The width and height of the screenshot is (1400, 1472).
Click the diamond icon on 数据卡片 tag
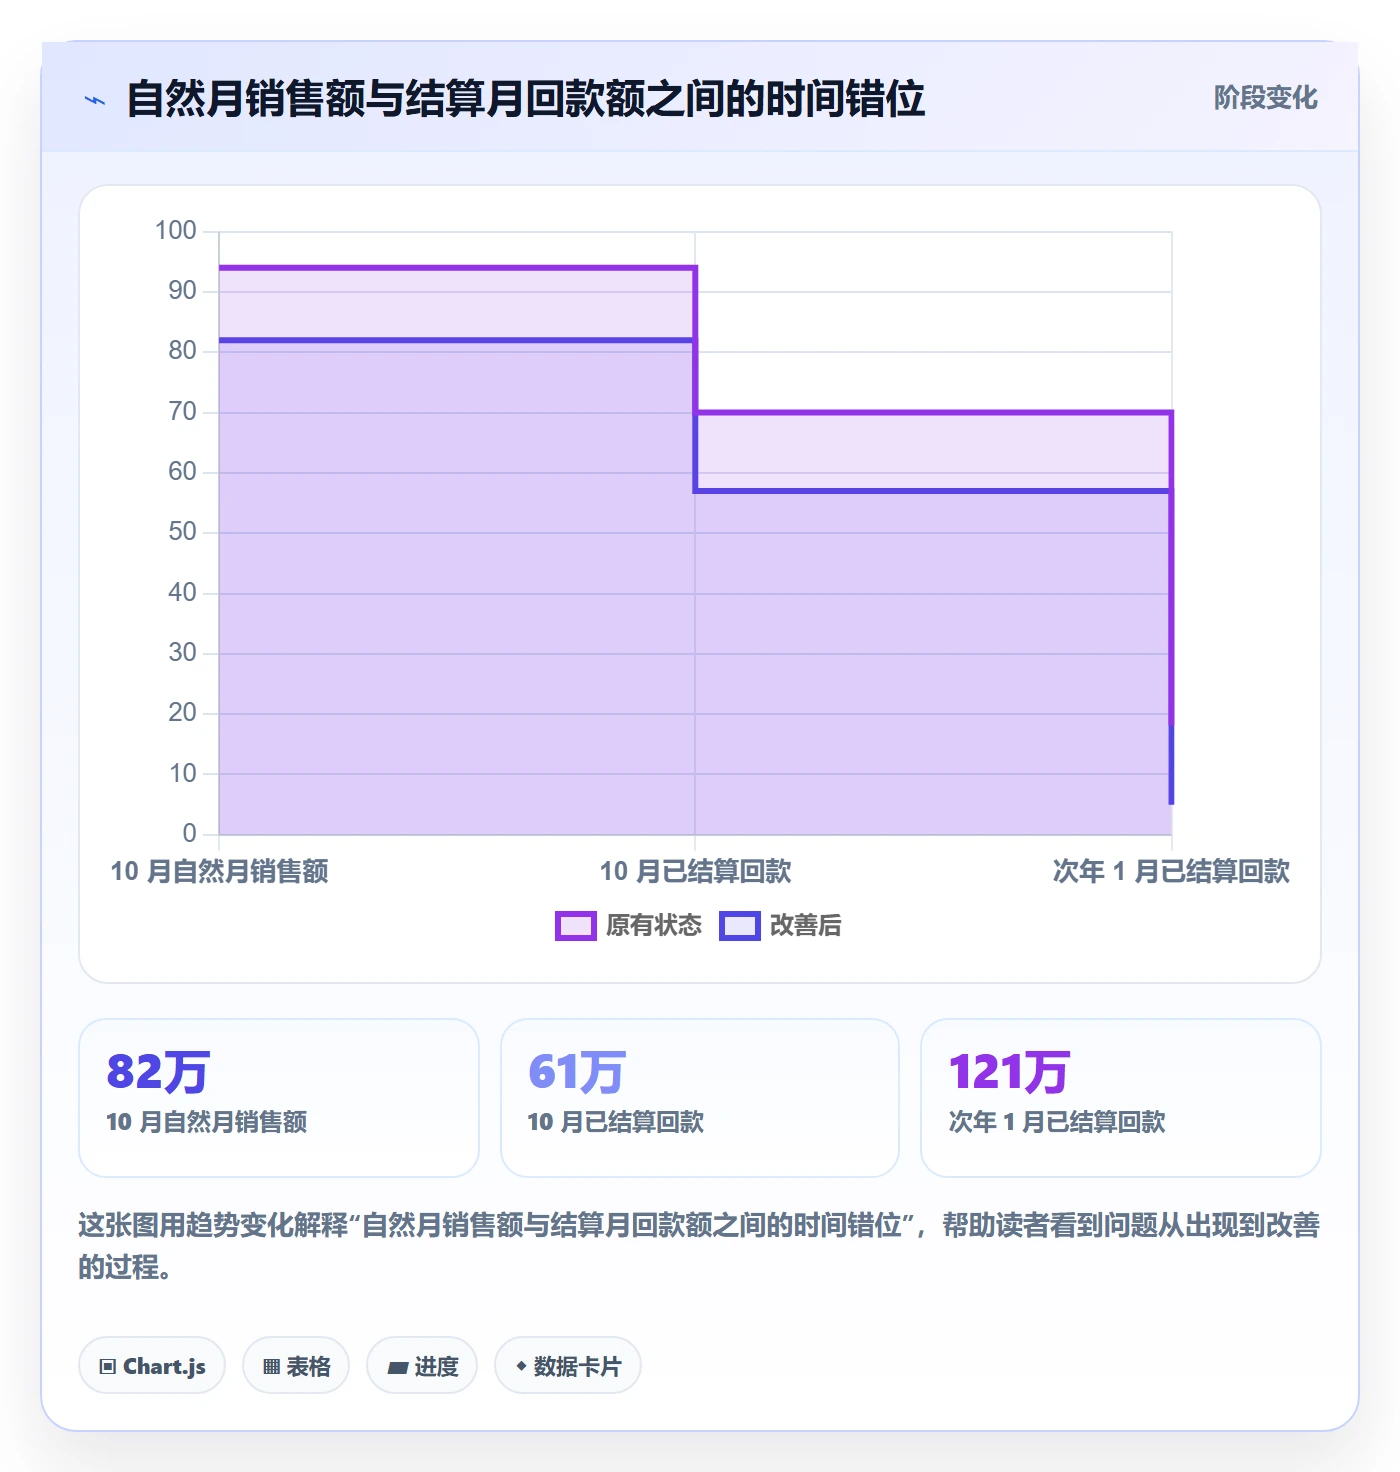pos(521,1366)
